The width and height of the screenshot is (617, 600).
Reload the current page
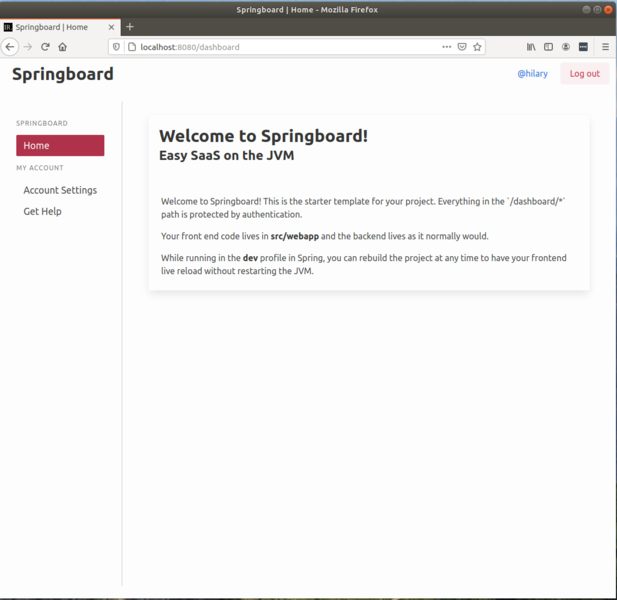(45, 47)
